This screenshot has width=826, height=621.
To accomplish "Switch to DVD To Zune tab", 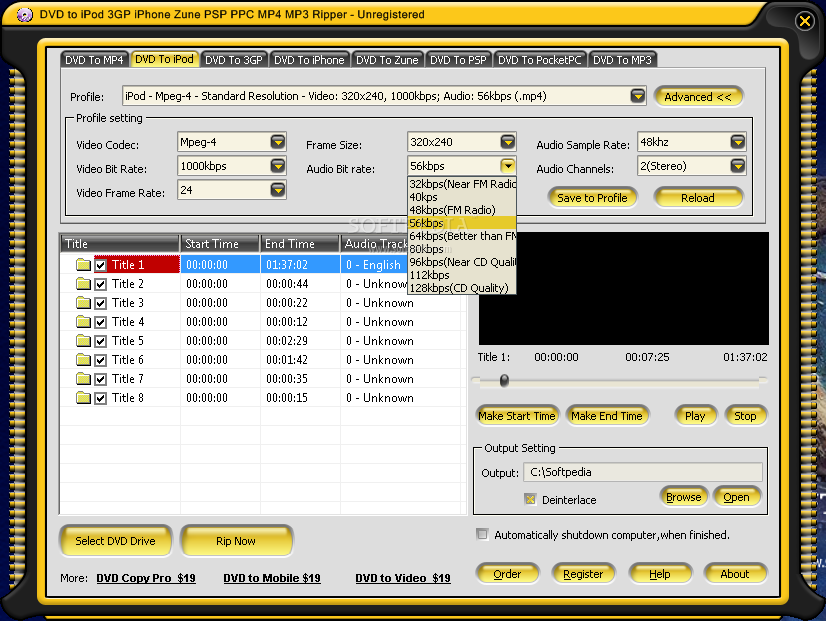I will click(387, 60).
